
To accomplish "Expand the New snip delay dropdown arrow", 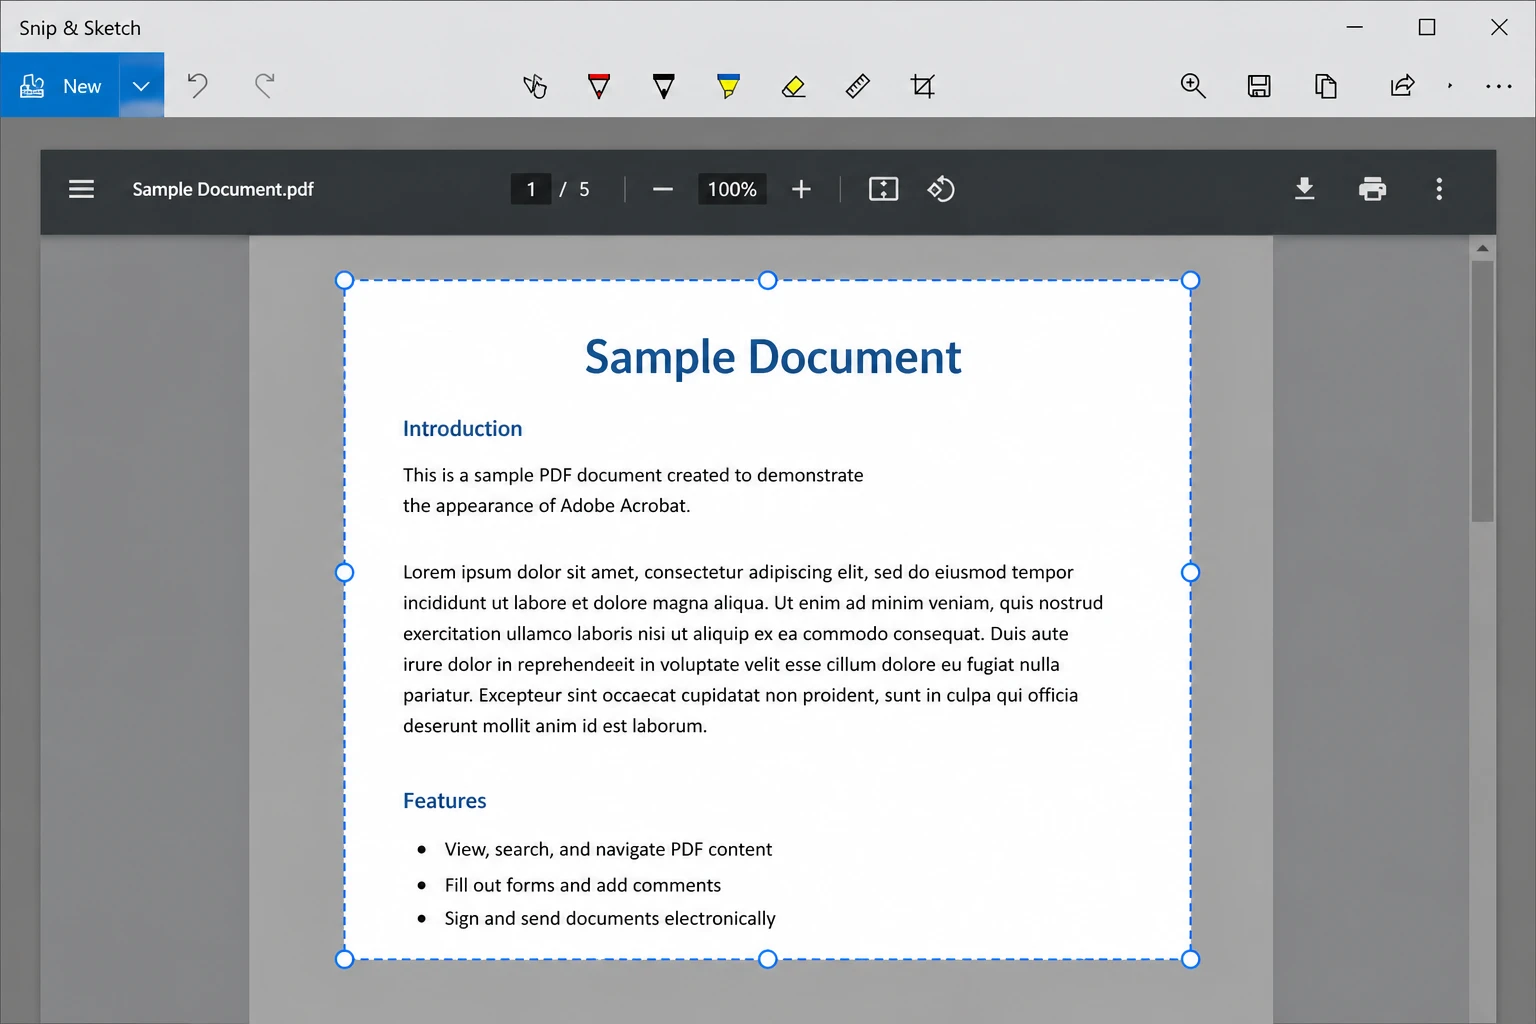I will 141,86.
